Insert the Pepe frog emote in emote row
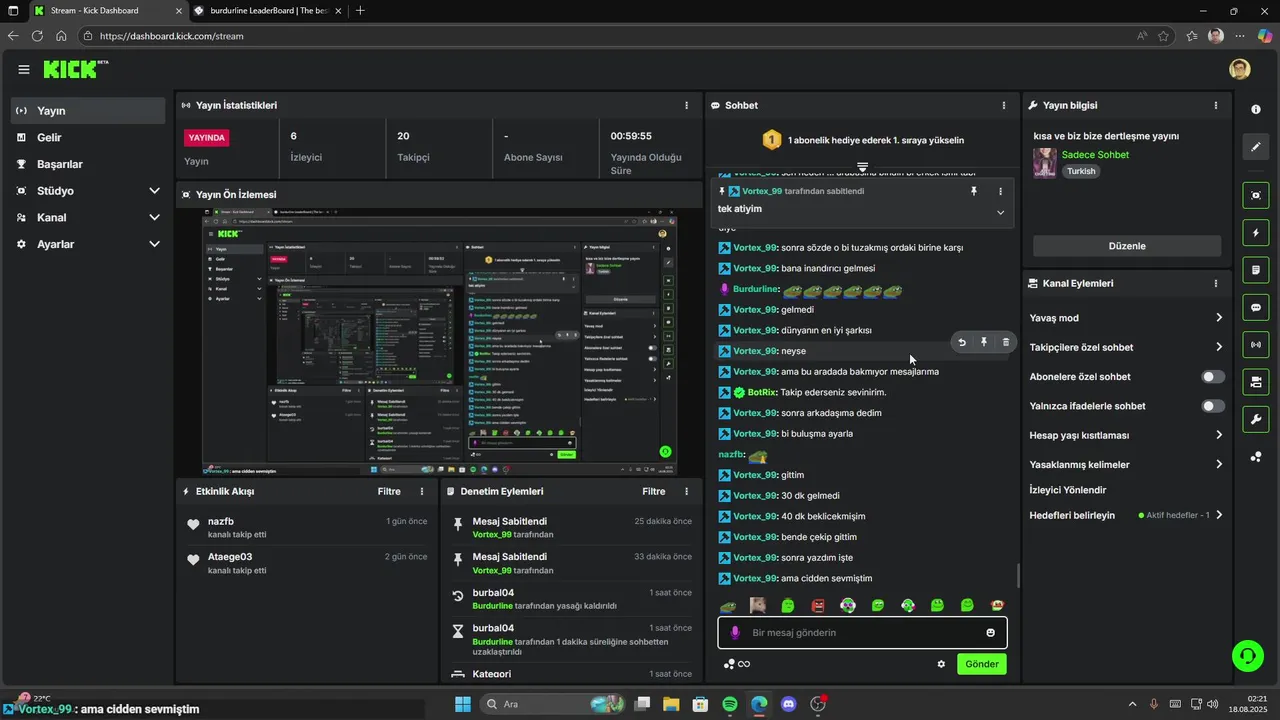This screenshot has width=1280, height=720. tap(729, 605)
